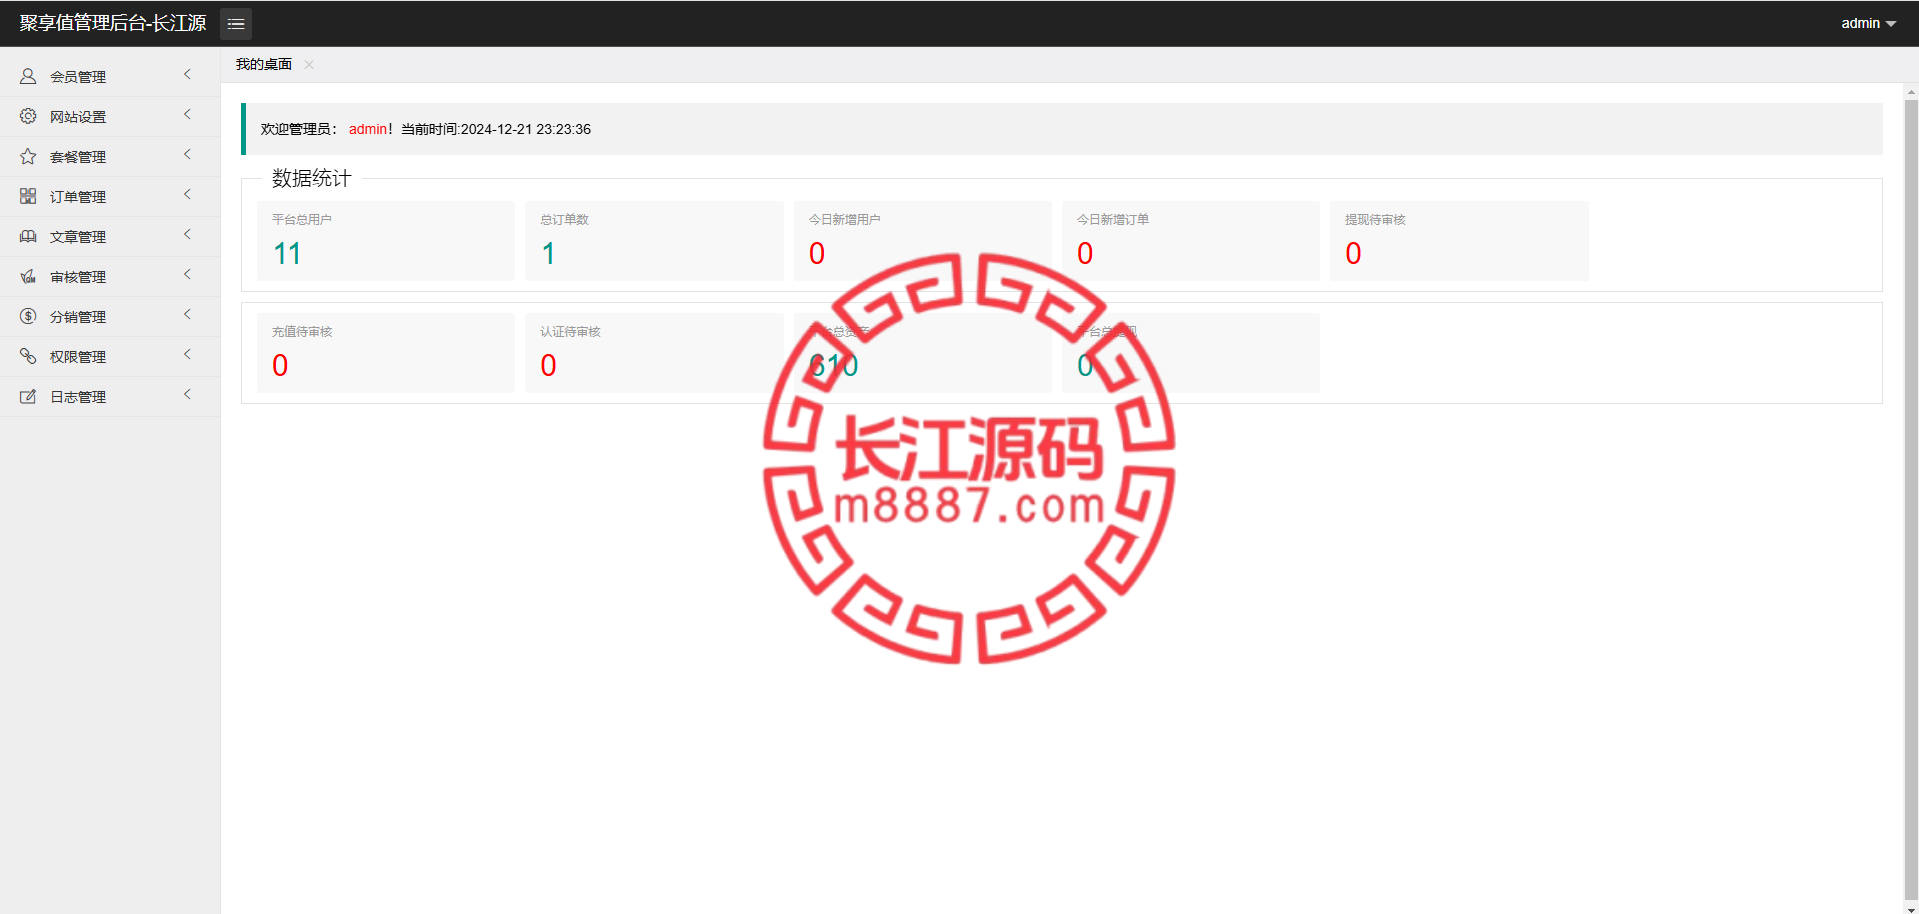Image resolution: width=1919 pixels, height=914 pixels.
Task: Click the 认证待审核 value 0
Action: [548, 366]
